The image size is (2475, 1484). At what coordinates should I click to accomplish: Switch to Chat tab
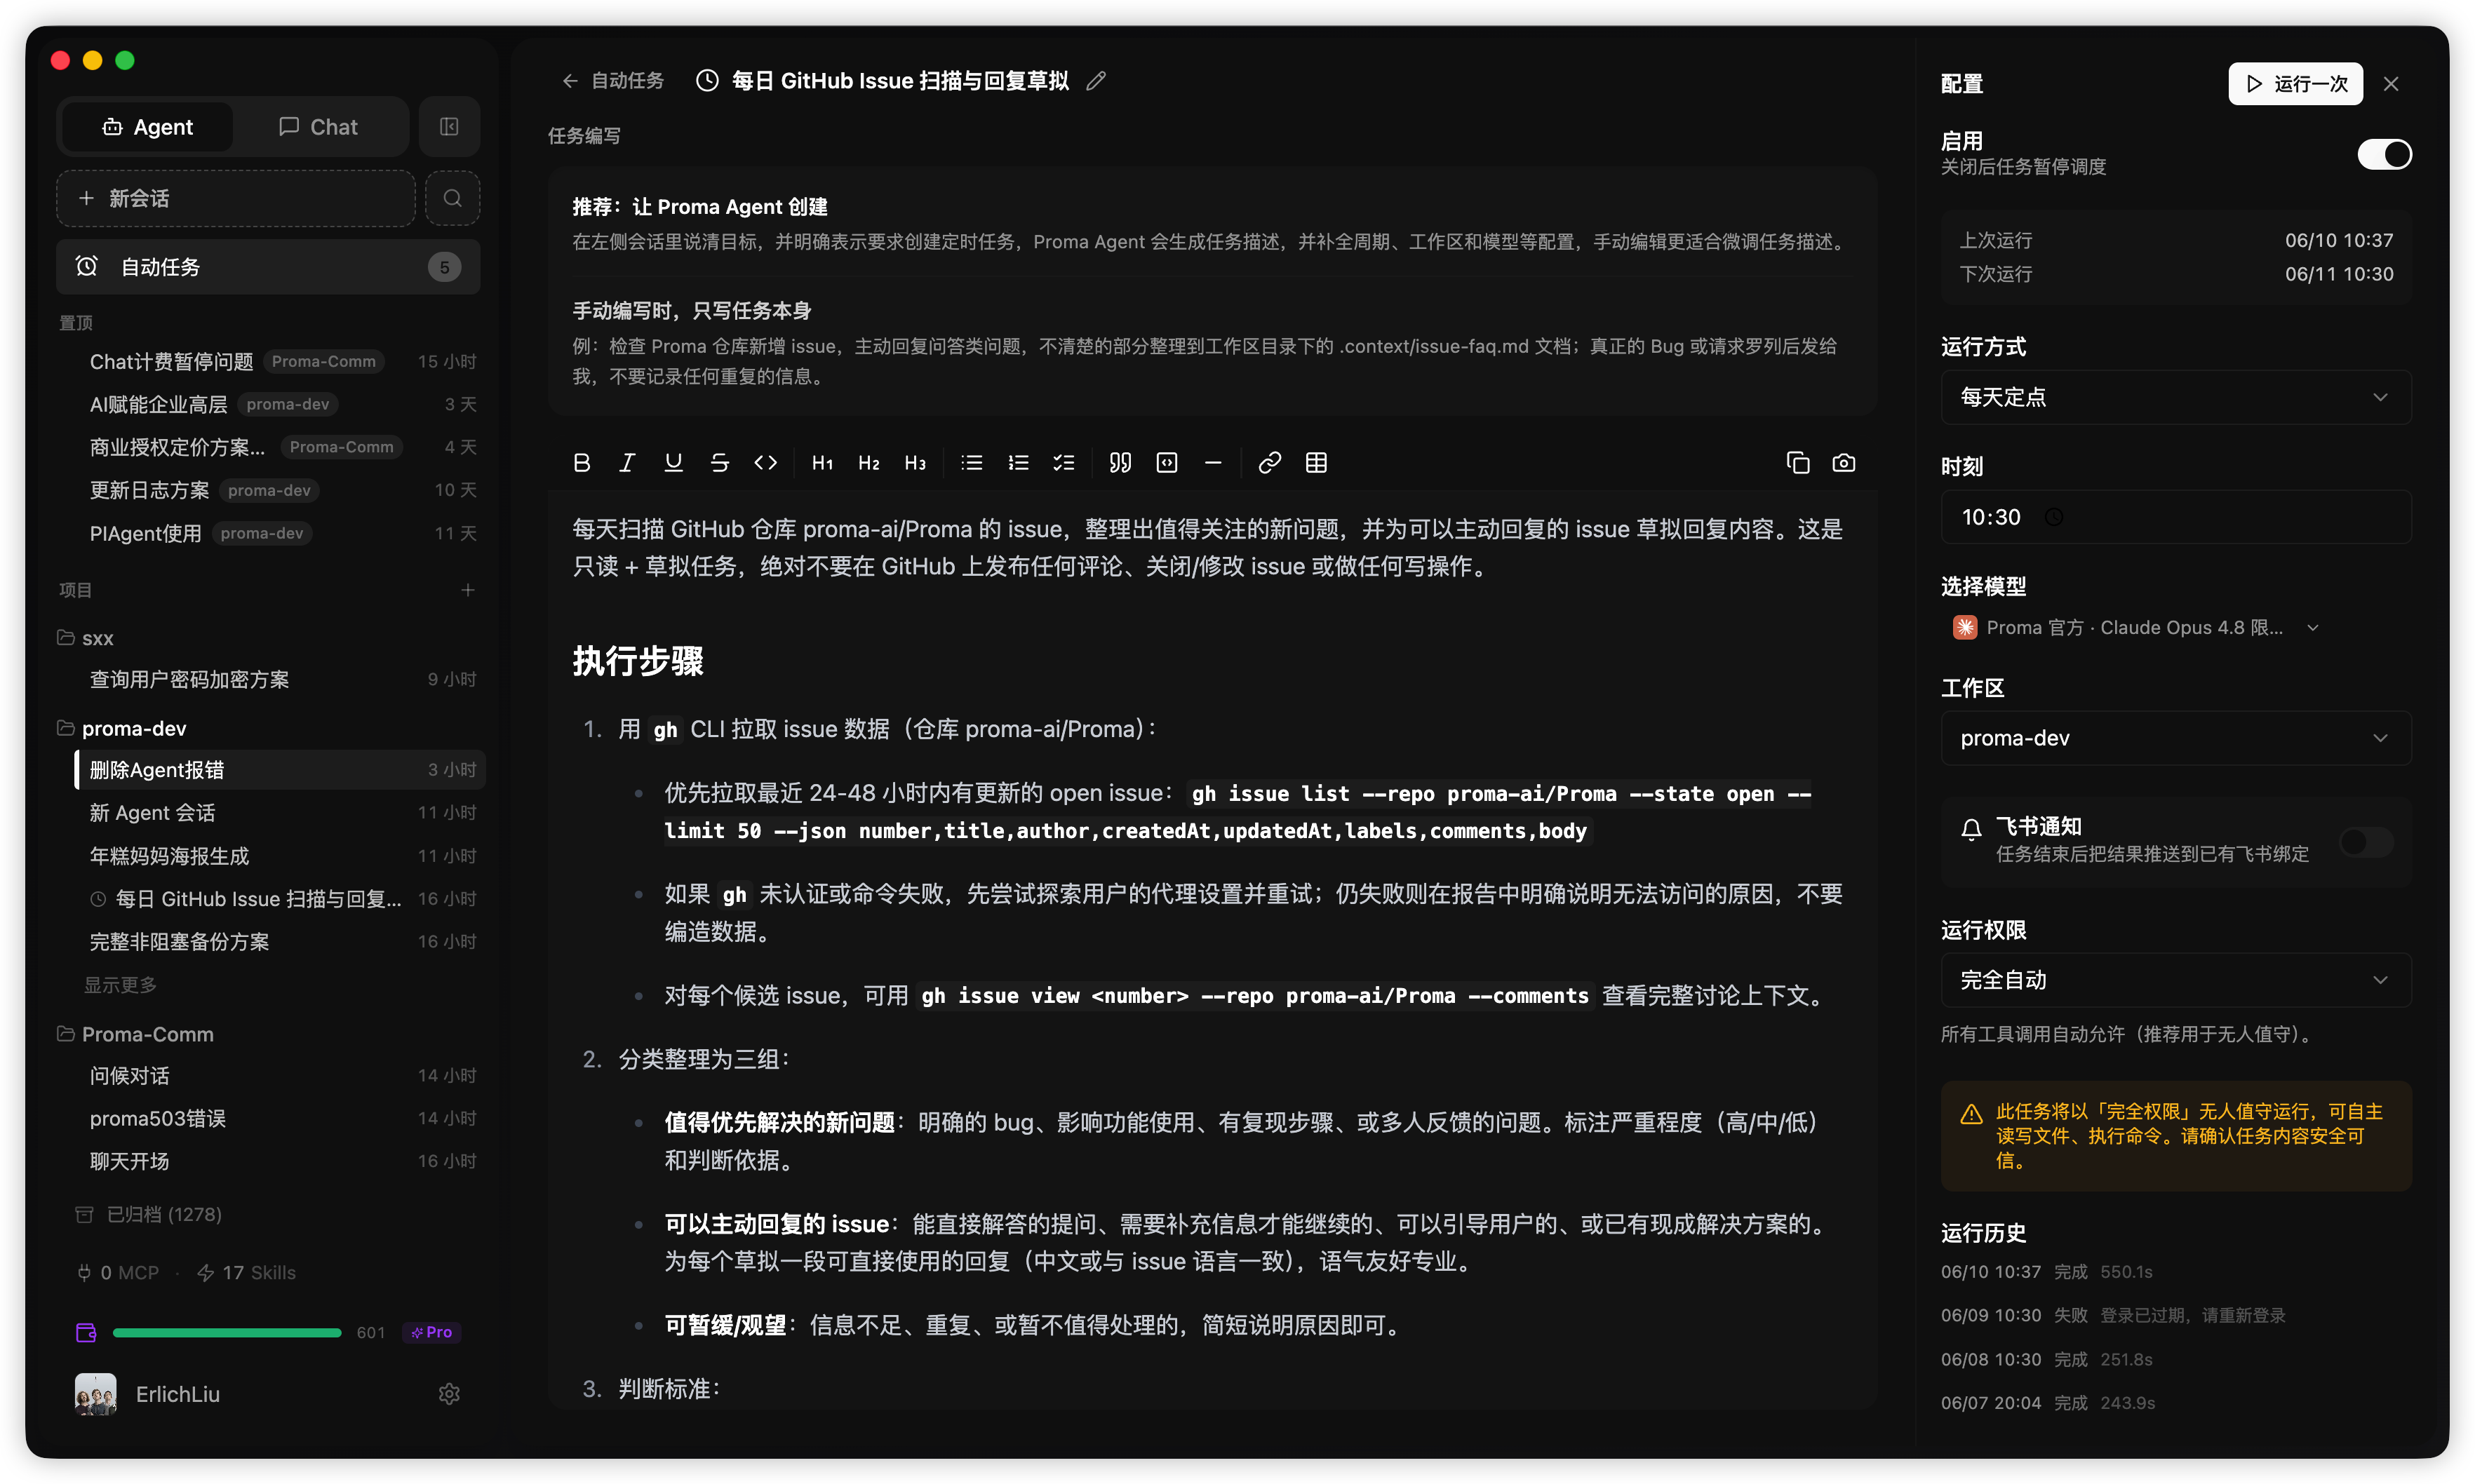tap(319, 127)
